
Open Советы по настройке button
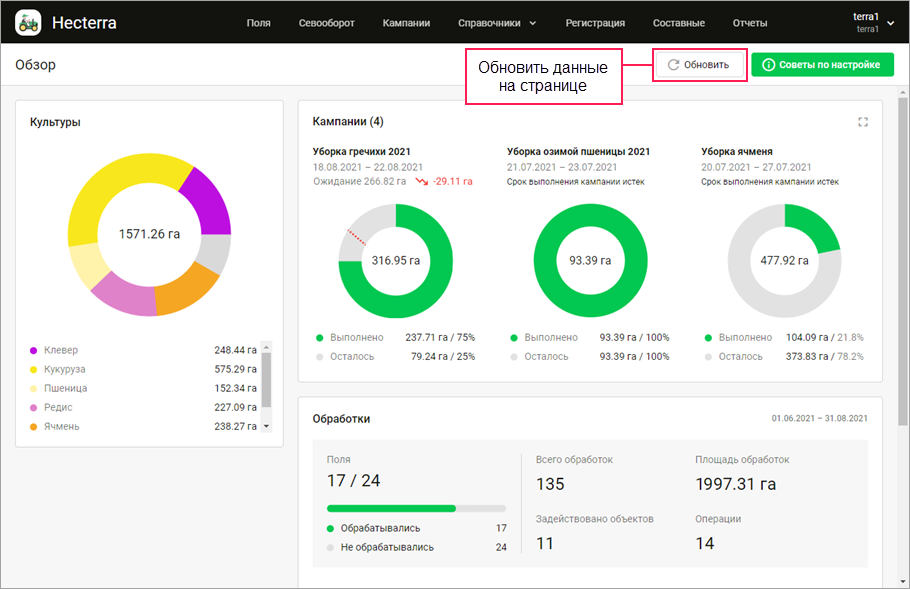pyautogui.click(x=822, y=65)
